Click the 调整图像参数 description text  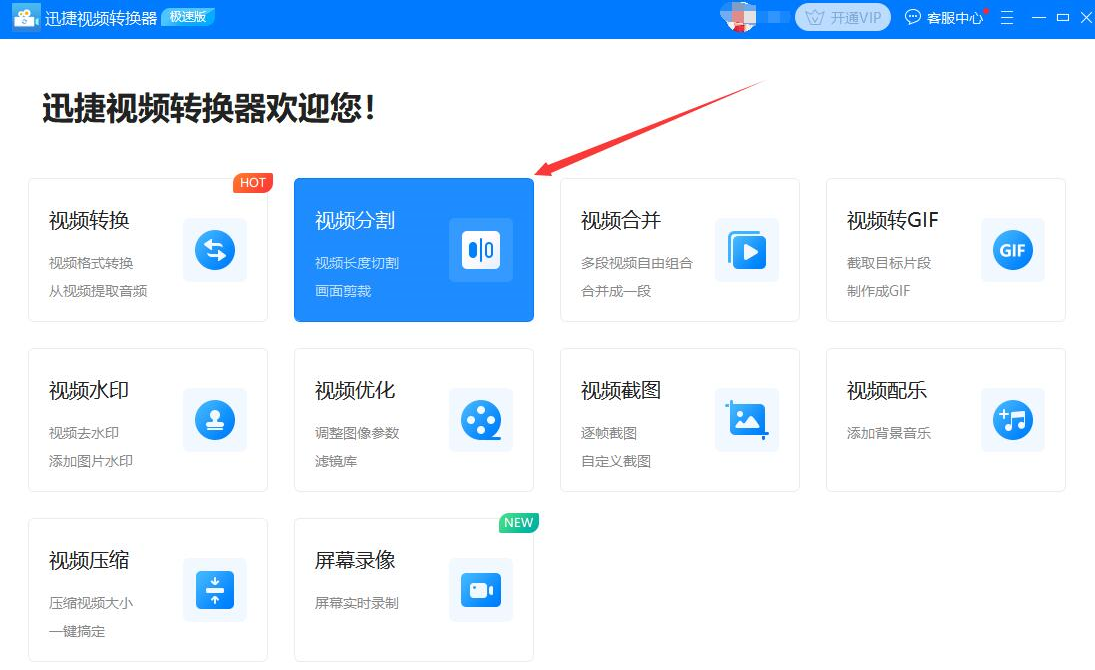pos(357,432)
